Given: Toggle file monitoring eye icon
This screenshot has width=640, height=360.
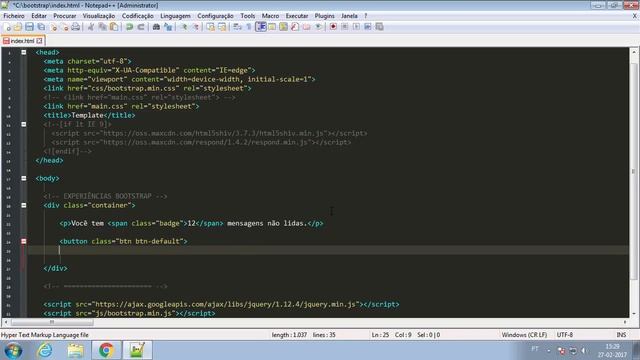Looking at the screenshot, I should (318, 27).
